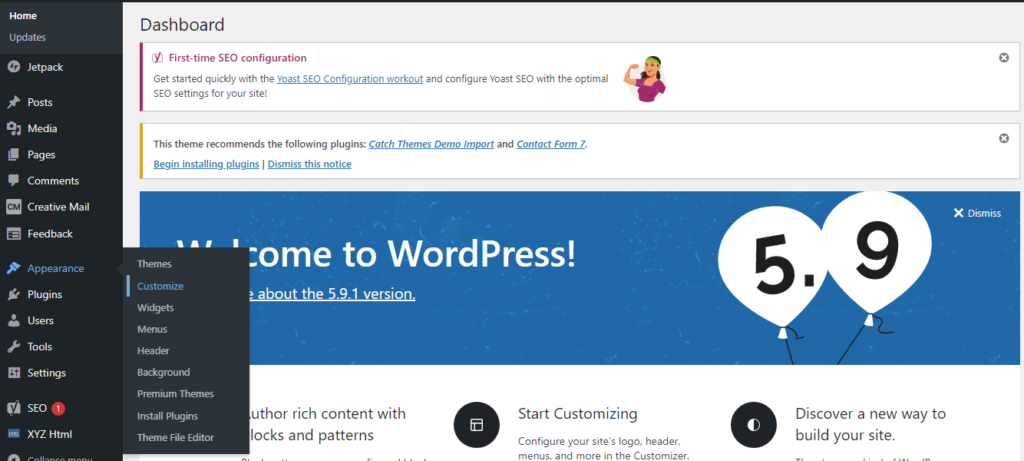1024x461 pixels.
Task: Click the Start Customizing layout icon
Action: (x=476, y=424)
